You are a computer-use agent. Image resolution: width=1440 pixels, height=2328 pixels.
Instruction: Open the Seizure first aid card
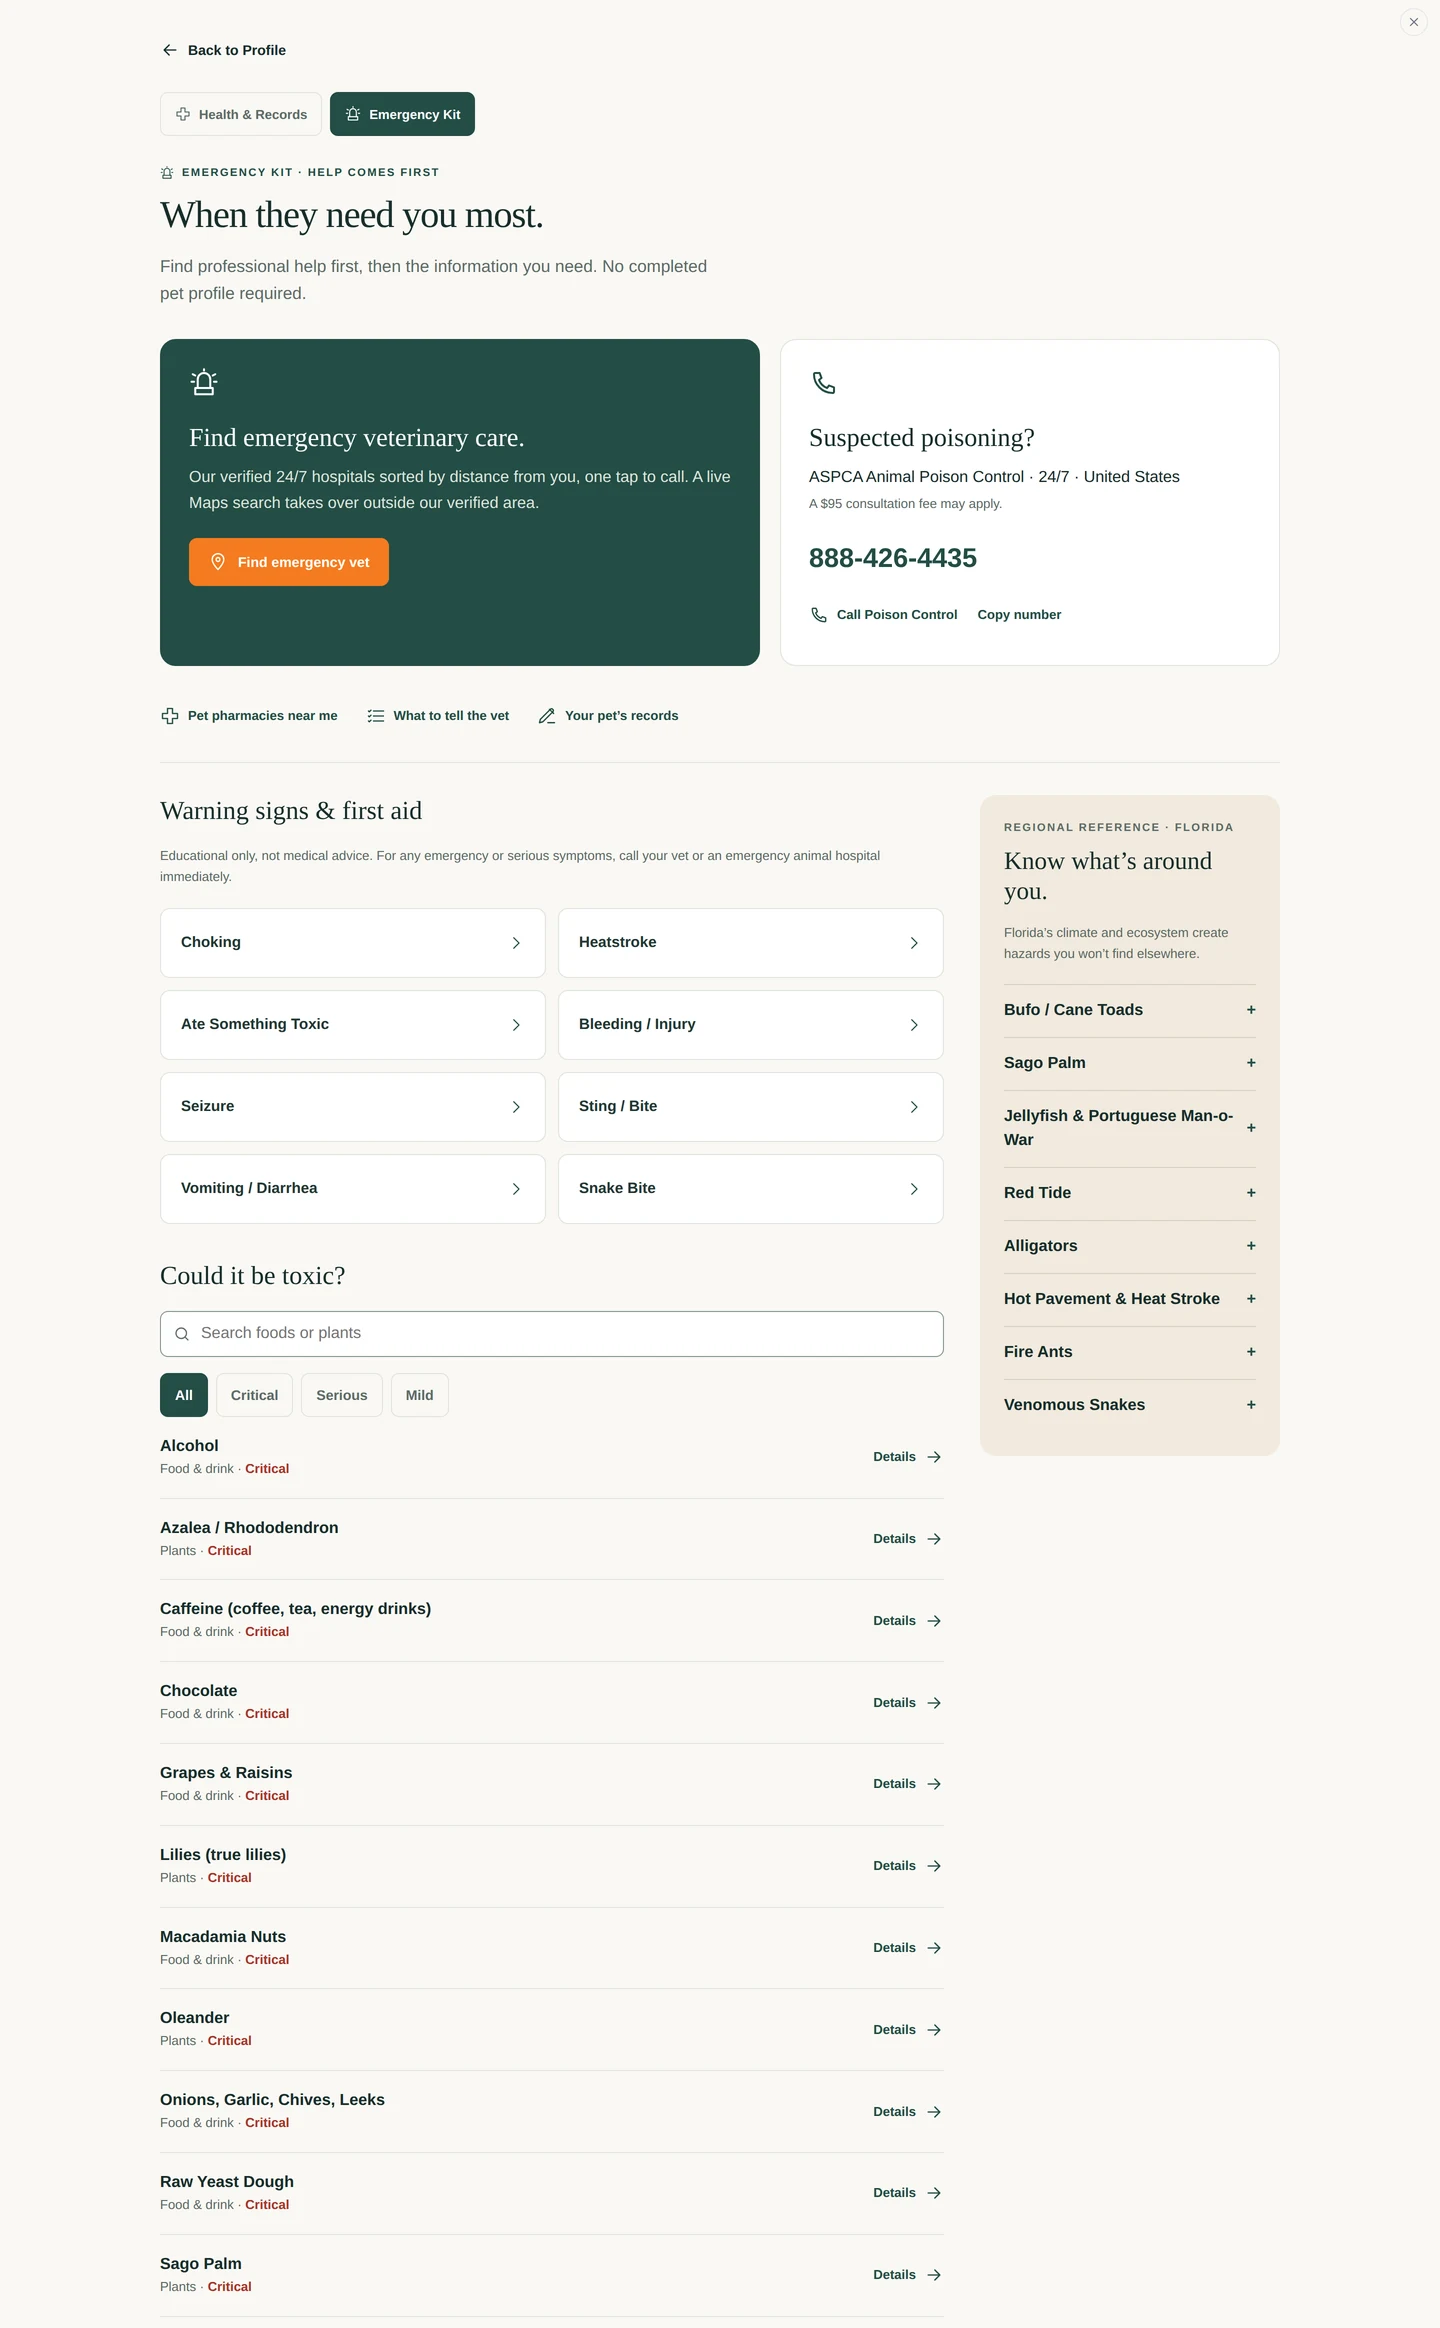[353, 1107]
